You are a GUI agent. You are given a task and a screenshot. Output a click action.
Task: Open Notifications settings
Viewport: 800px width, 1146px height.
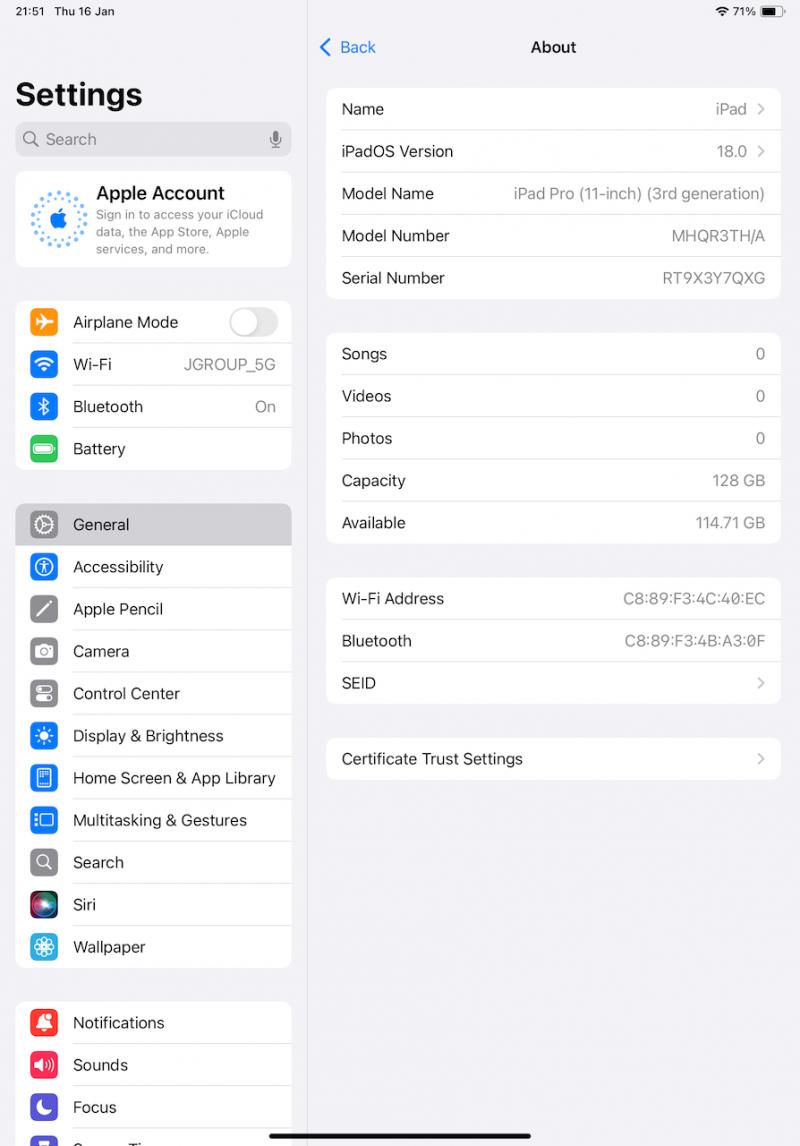153,1022
